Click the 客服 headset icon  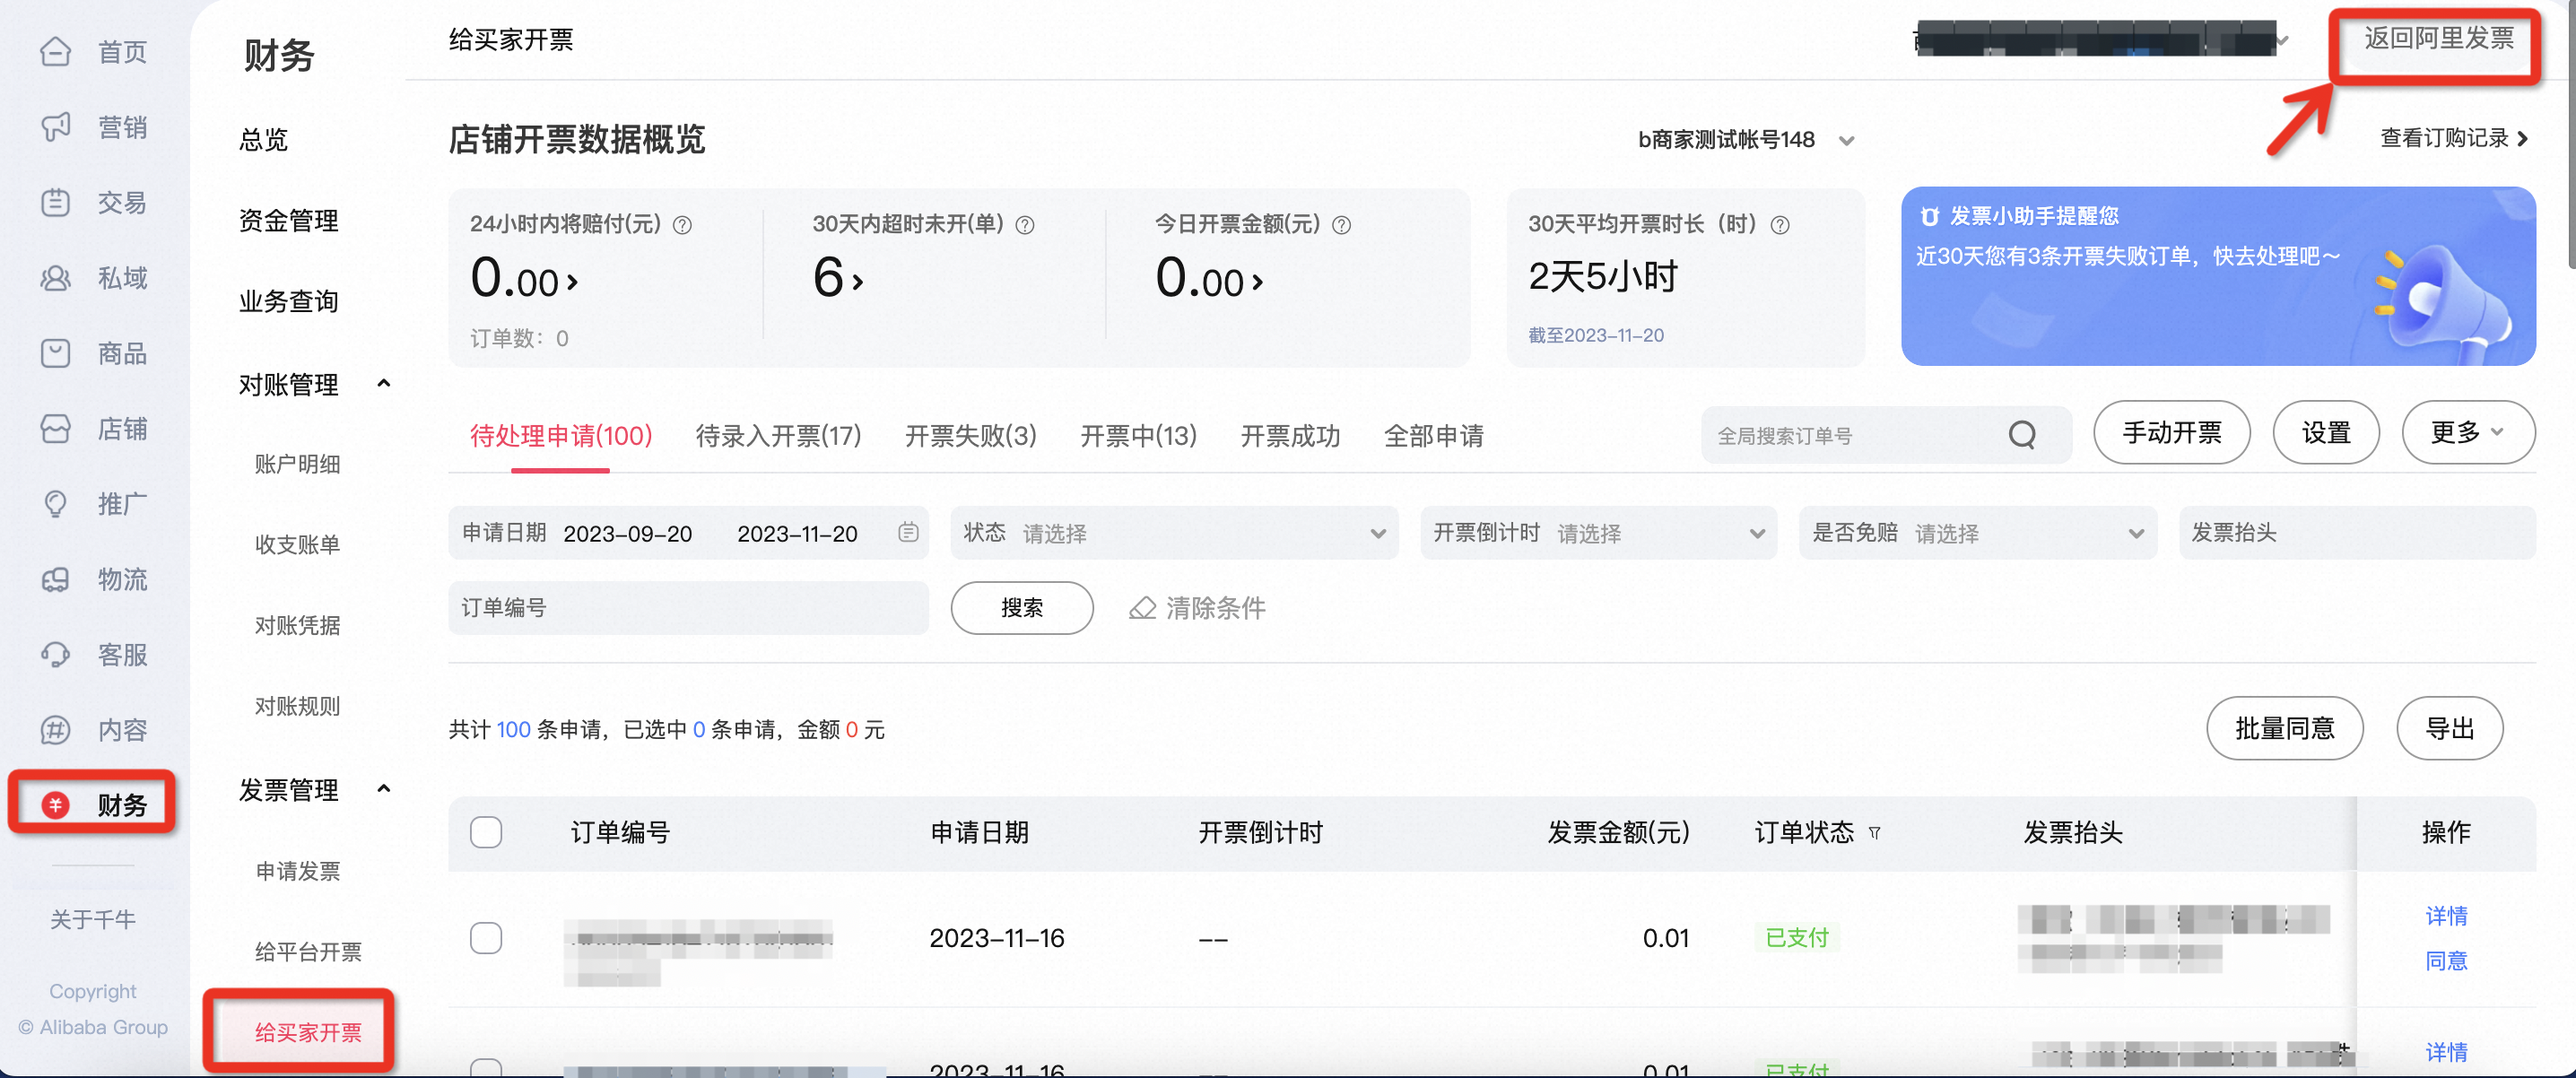click(56, 654)
